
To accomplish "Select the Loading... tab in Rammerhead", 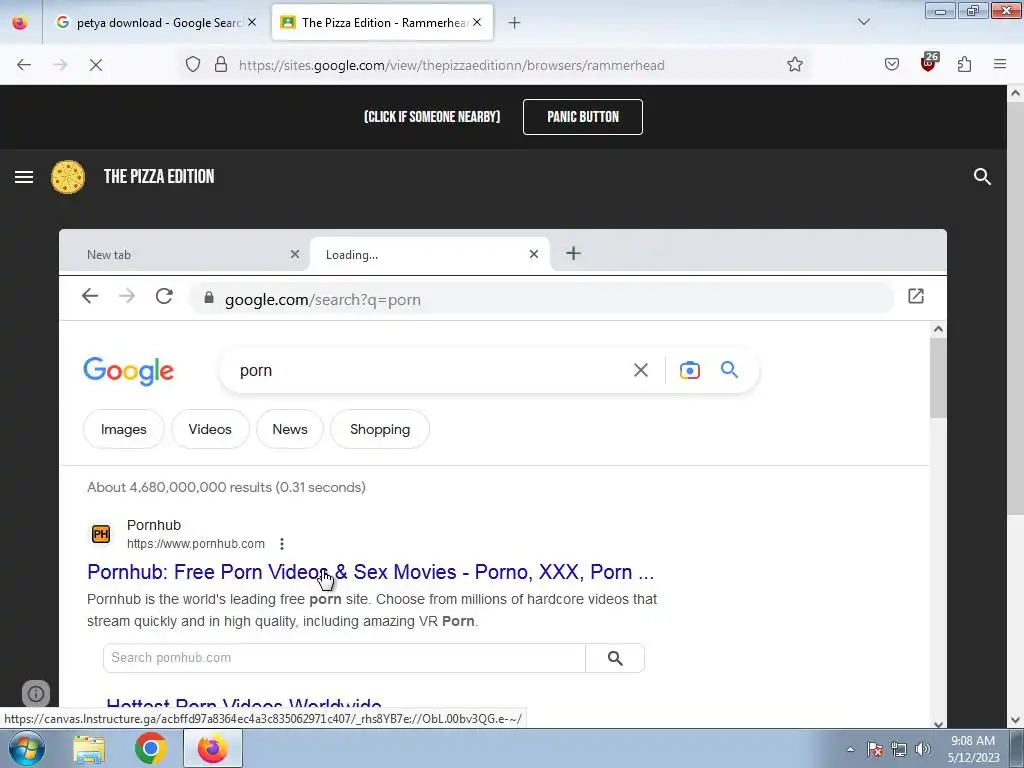I will point(429,255).
